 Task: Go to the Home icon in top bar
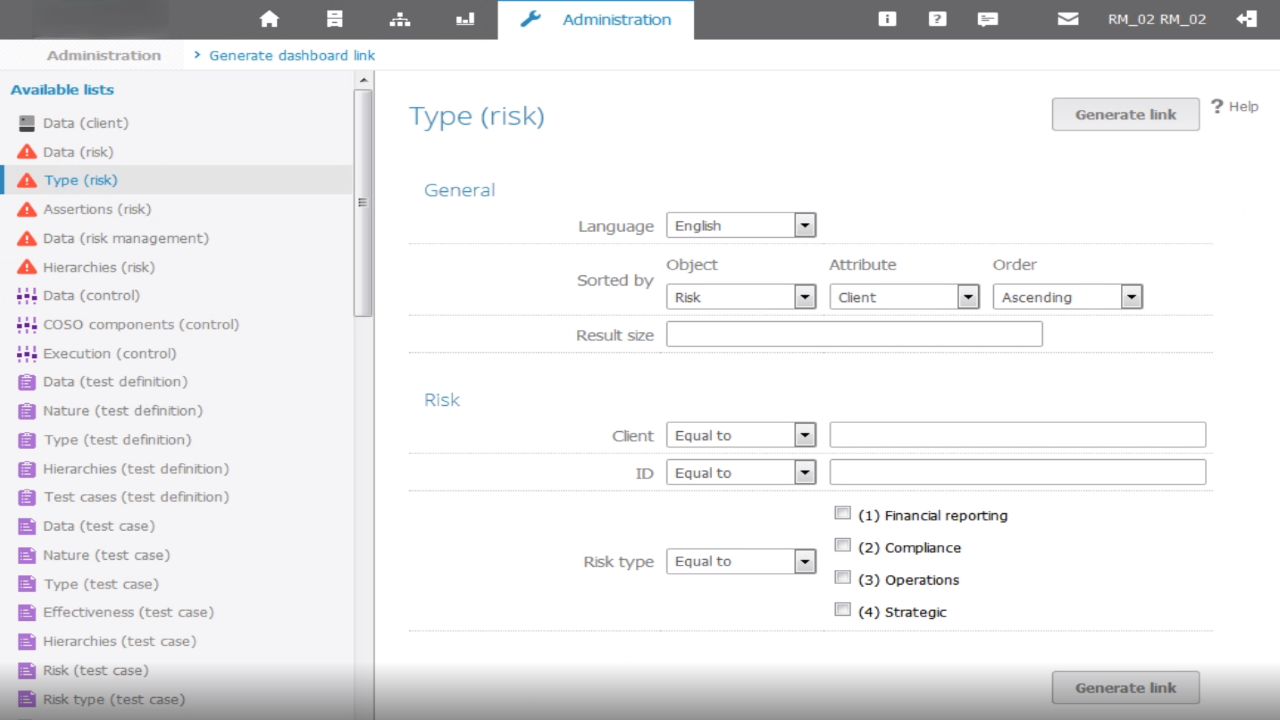(x=269, y=19)
